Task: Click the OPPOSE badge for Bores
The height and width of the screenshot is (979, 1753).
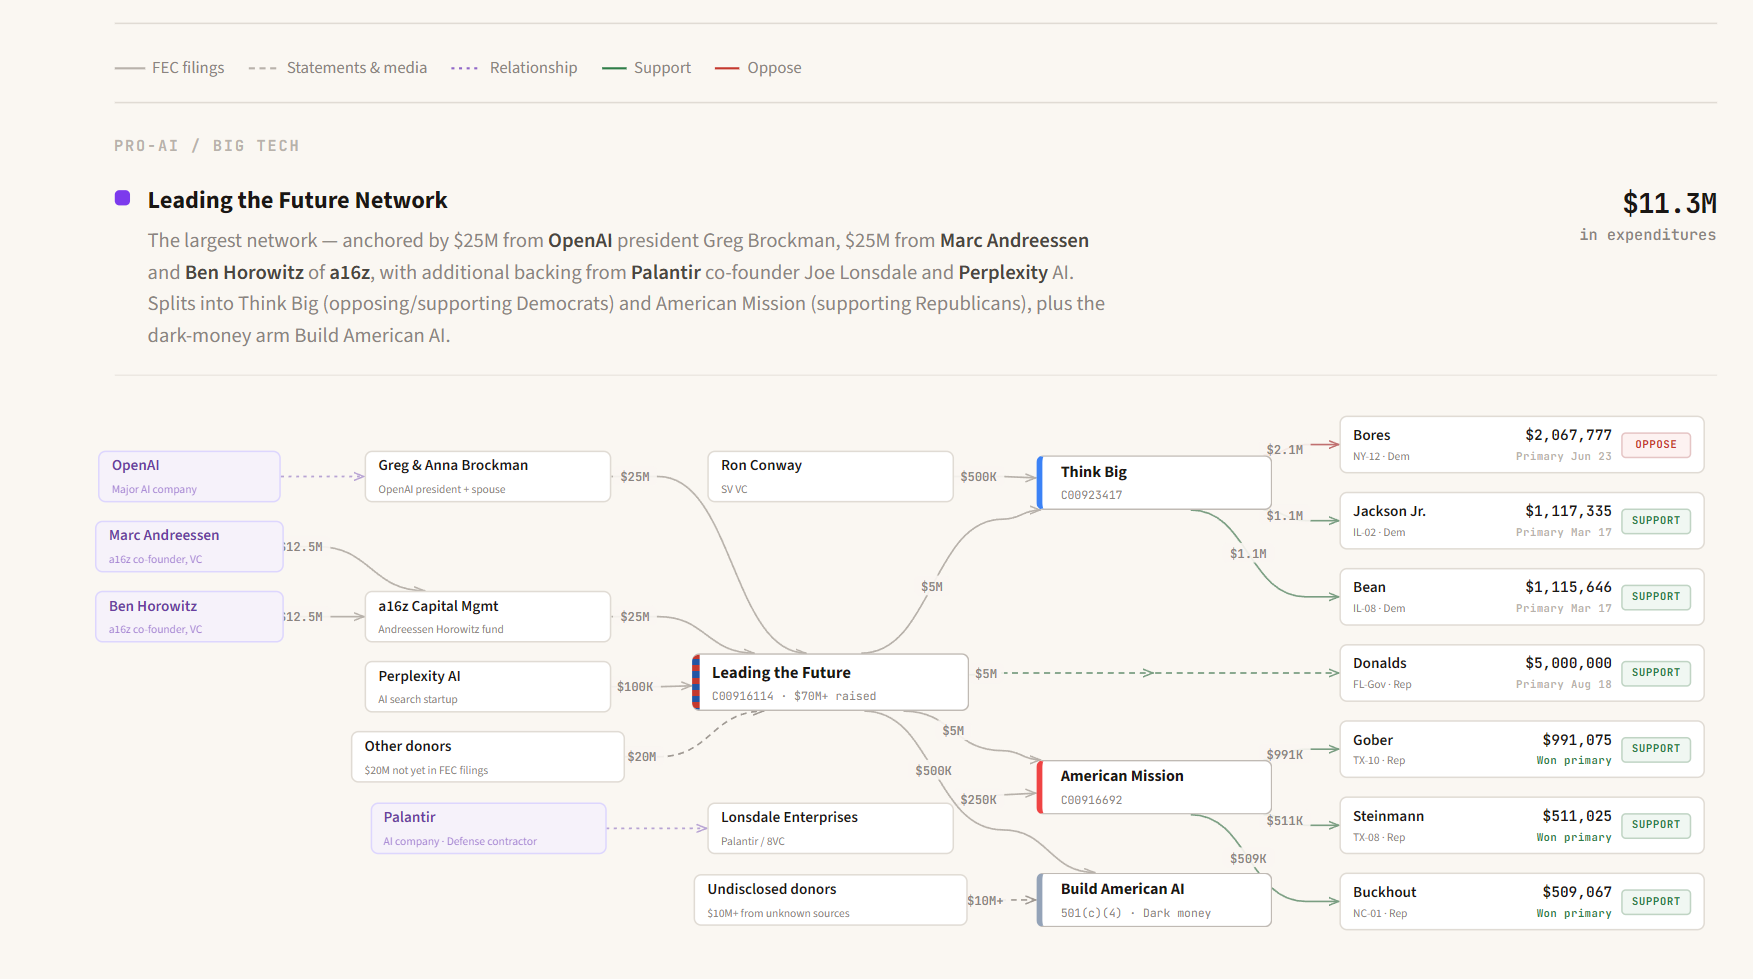Action: click(x=1656, y=445)
